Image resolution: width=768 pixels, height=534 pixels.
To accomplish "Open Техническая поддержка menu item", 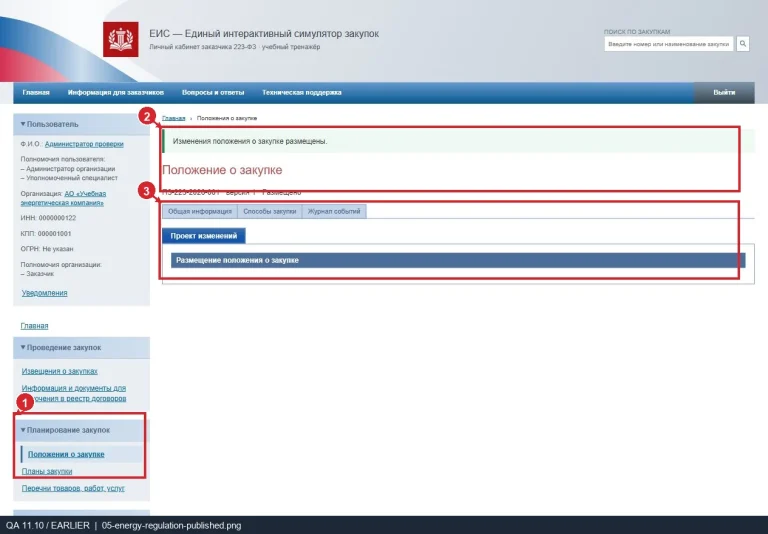I will coord(302,93).
